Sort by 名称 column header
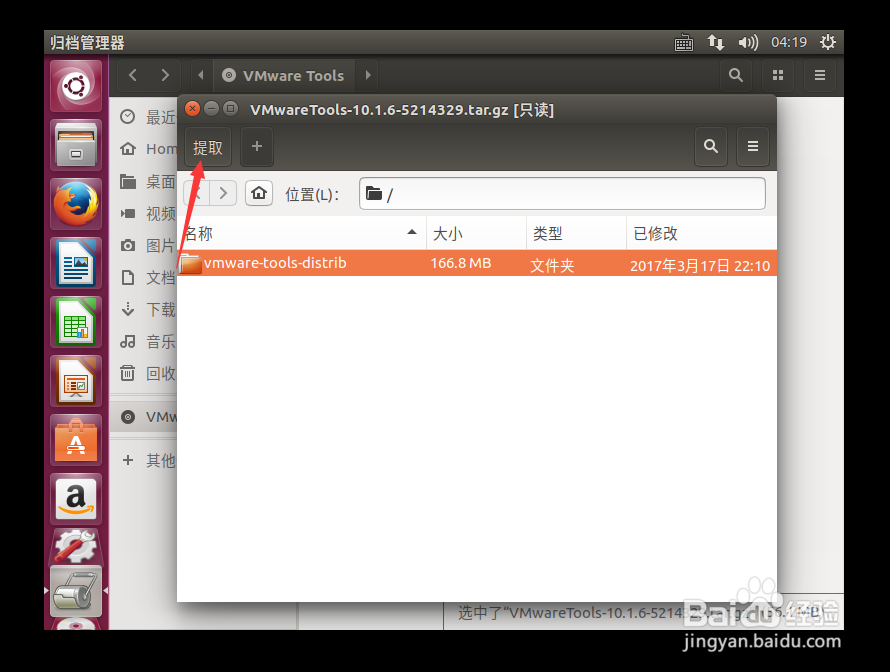Screen dimensions: 890x672 click(x=301, y=233)
